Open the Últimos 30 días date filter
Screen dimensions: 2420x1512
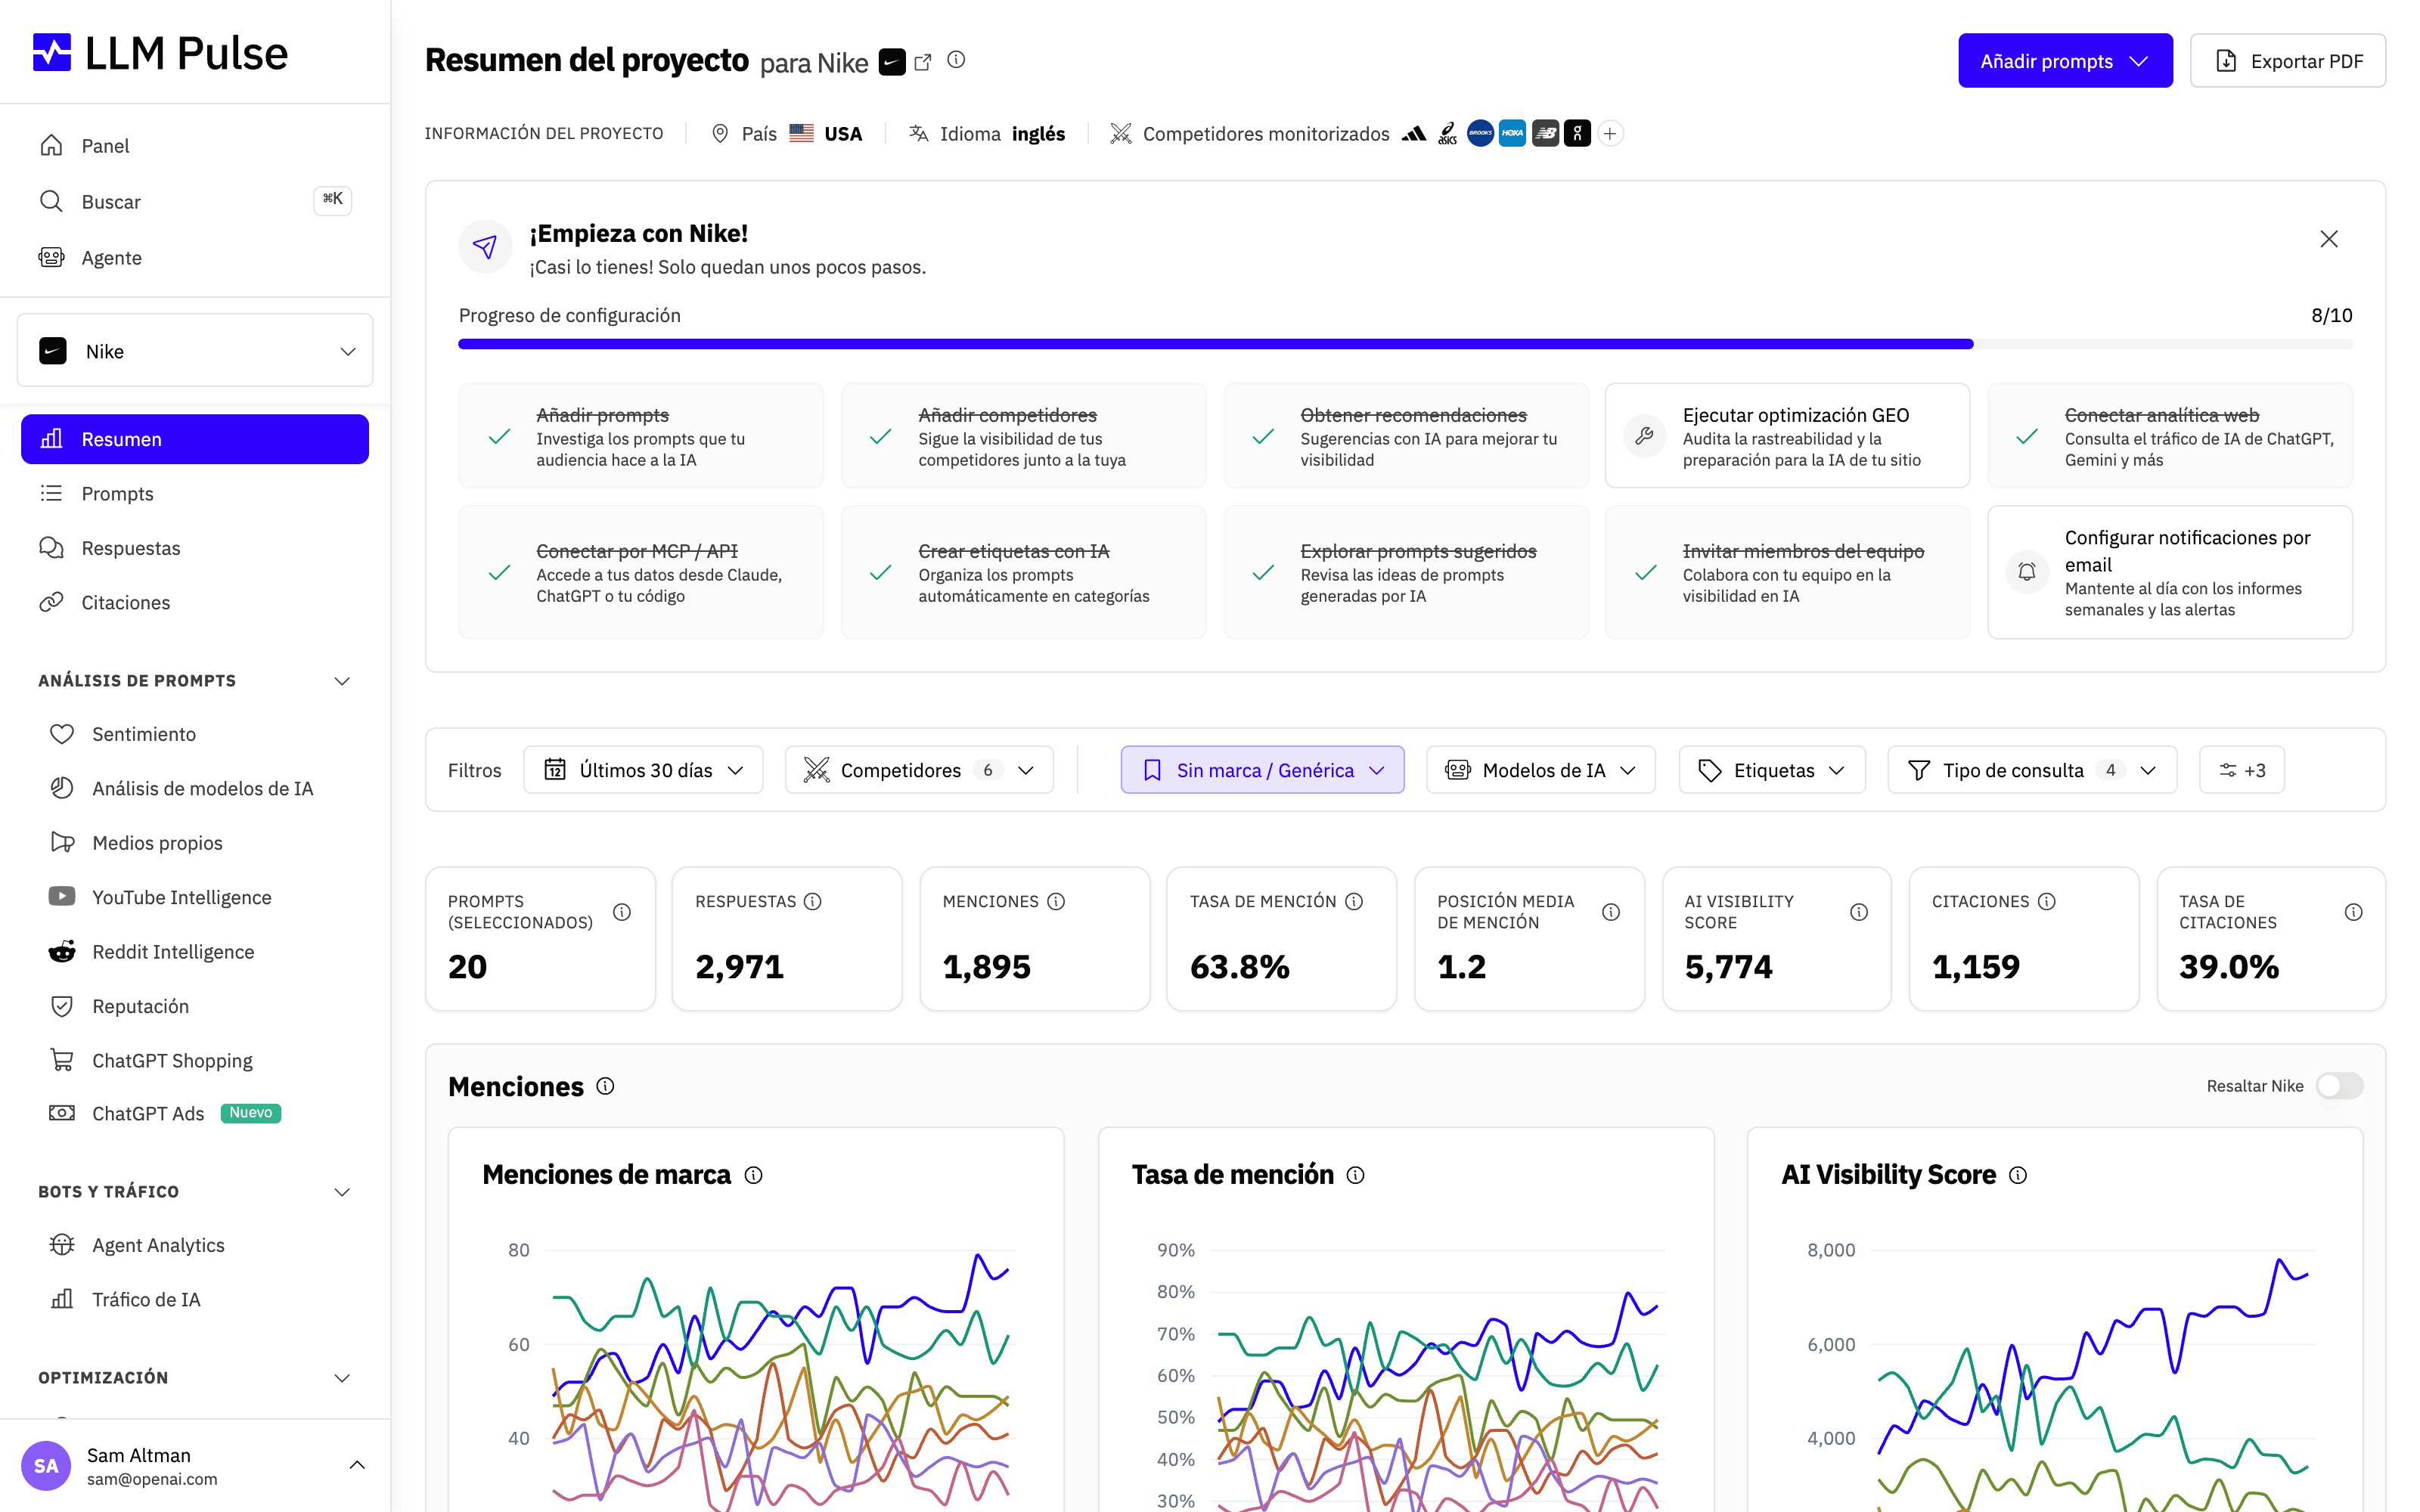tap(643, 770)
